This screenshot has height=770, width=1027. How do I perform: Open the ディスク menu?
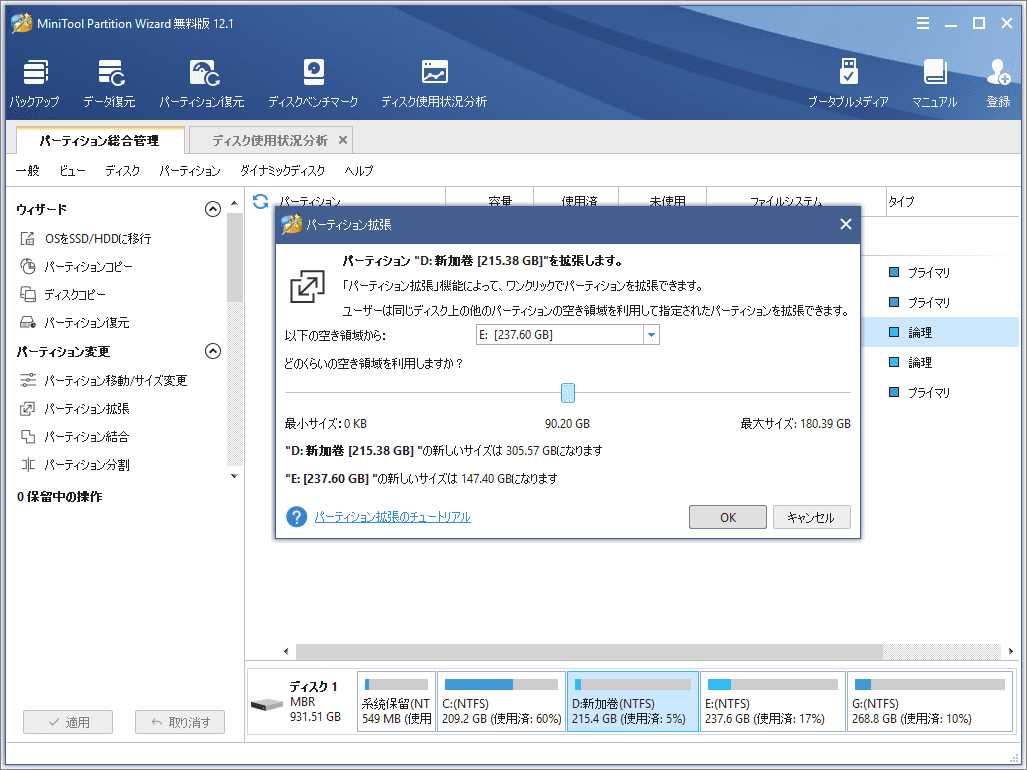[x=122, y=171]
